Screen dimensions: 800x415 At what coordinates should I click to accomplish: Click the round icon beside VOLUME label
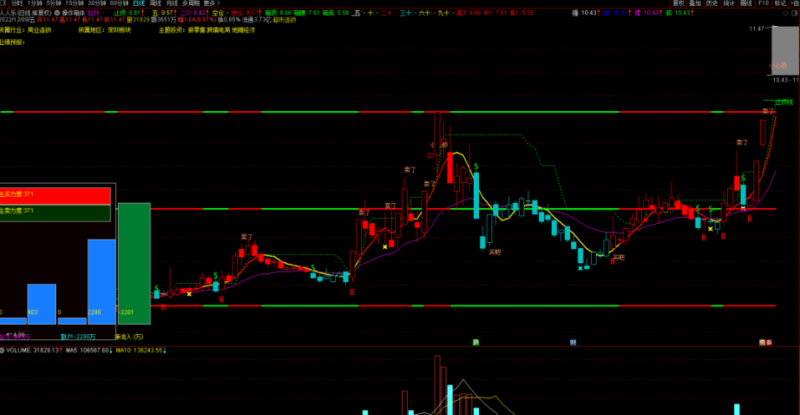coord(4,351)
